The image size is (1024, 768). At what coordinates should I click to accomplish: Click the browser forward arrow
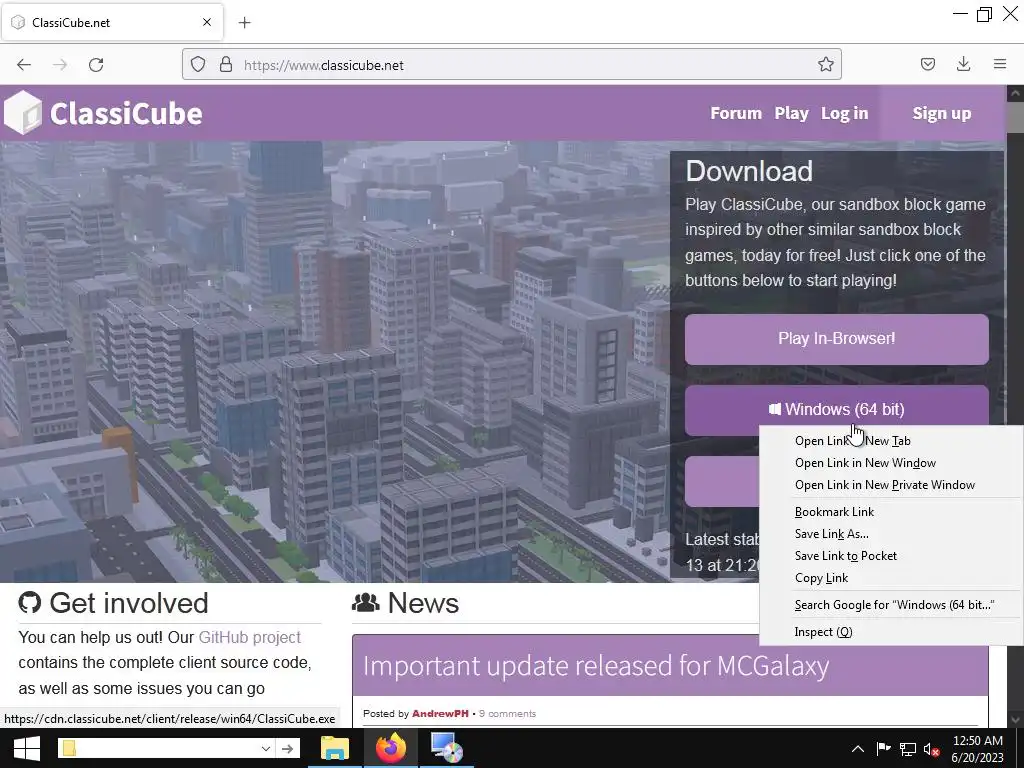point(60,65)
